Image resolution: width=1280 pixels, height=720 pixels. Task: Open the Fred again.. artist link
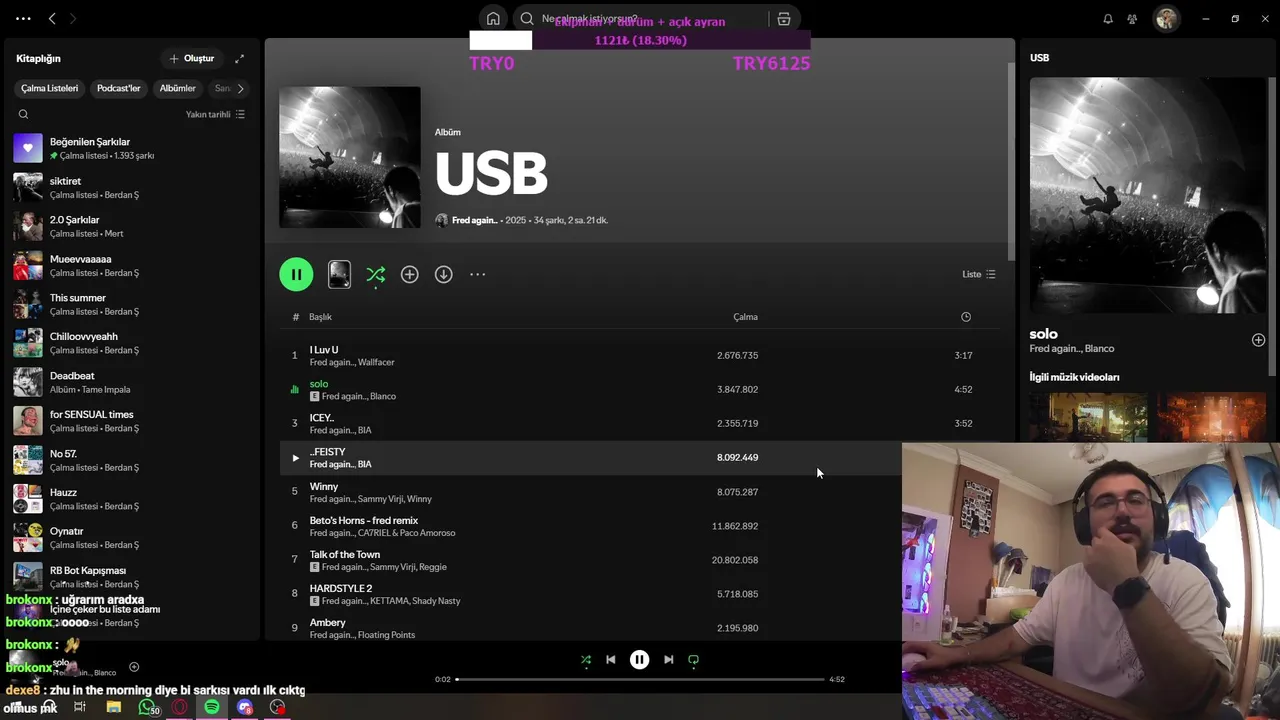[x=475, y=220]
